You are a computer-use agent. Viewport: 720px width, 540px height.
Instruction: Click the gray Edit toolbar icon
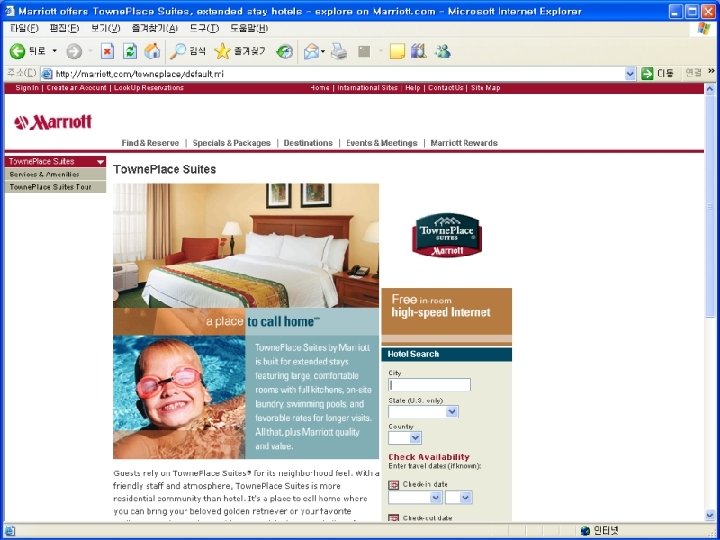(364, 51)
